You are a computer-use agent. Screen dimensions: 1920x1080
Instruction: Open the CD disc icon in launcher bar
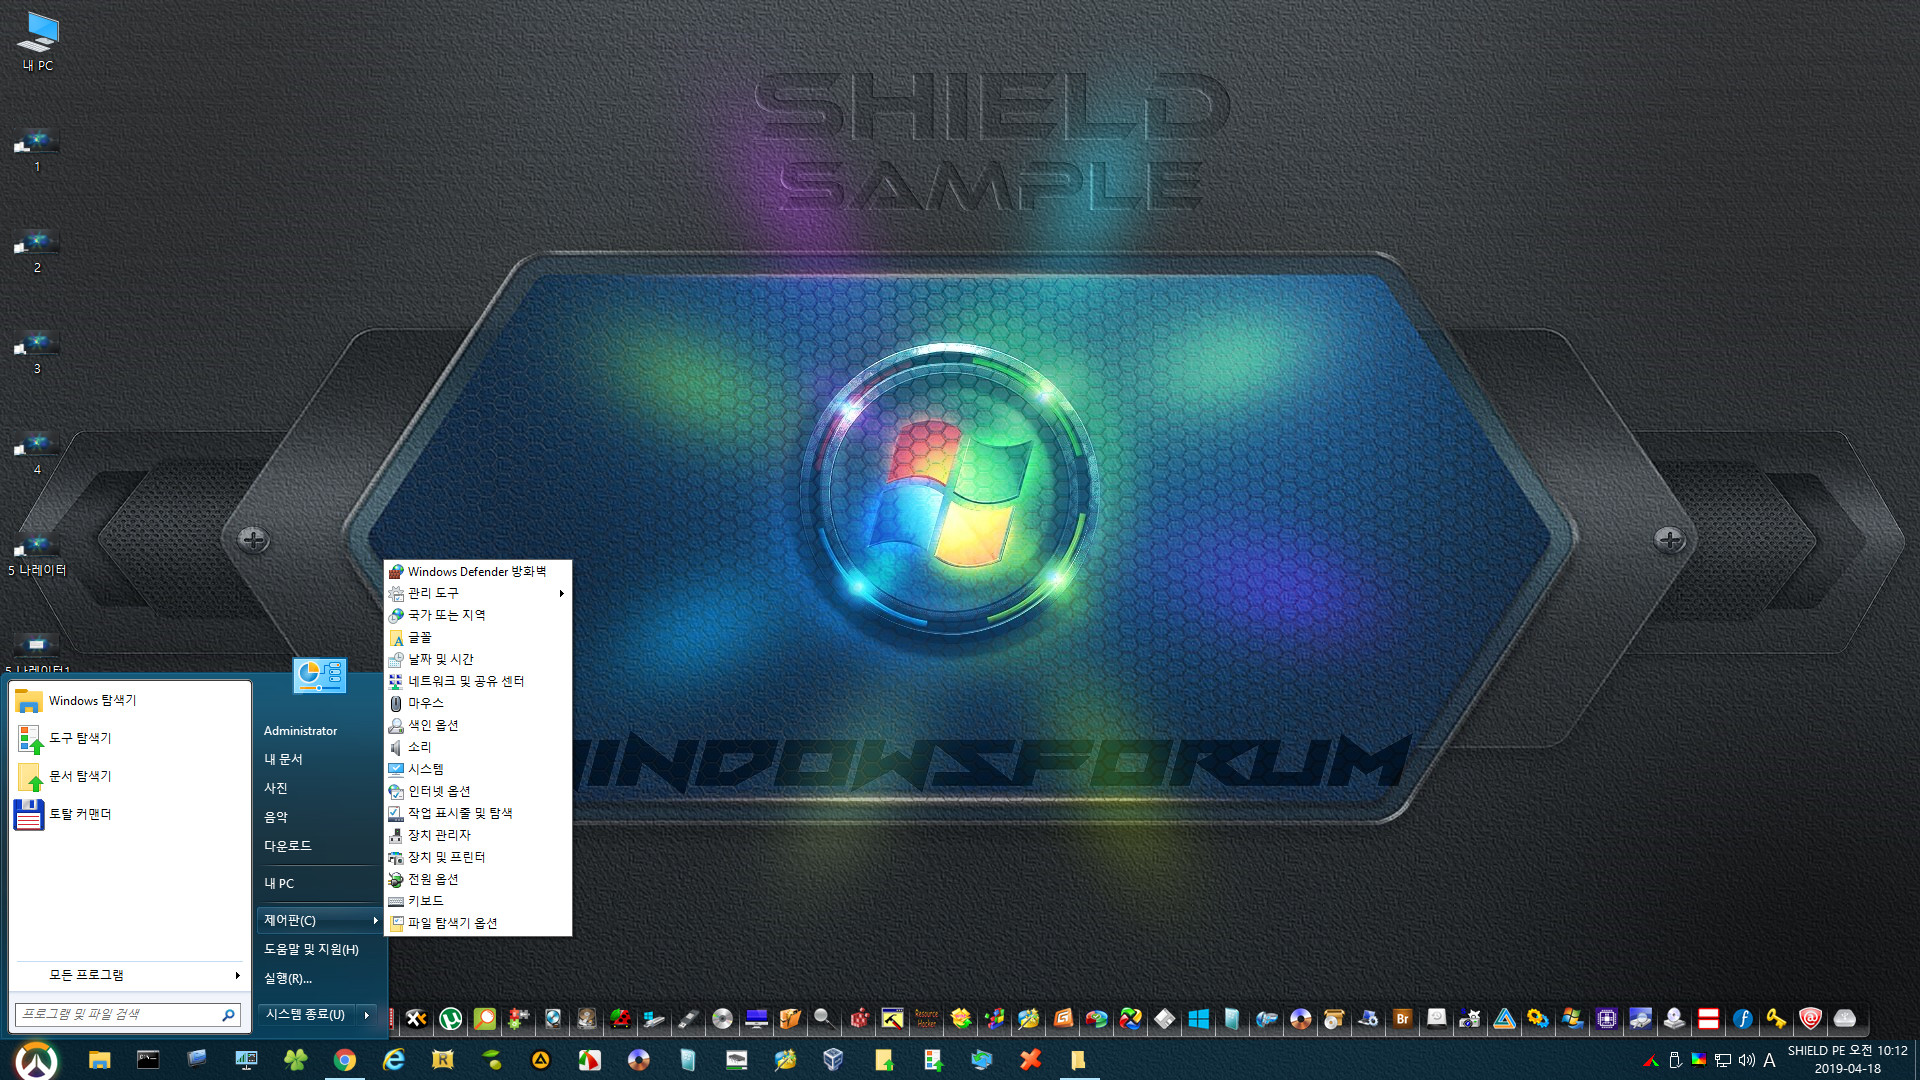pyautogui.click(x=723, y=1018)
